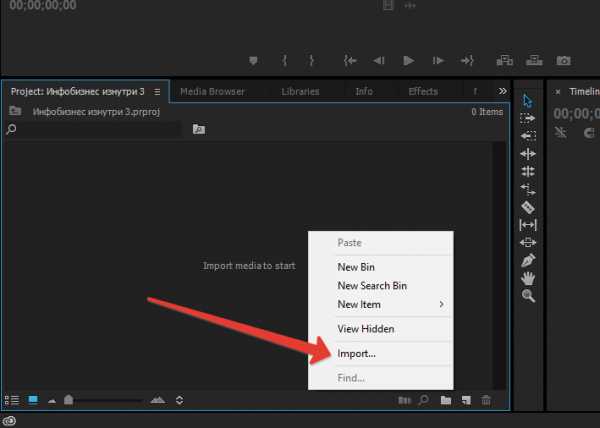Switch Project panel to Icon view
Screen dimensions: 600x428
[32, 400]
